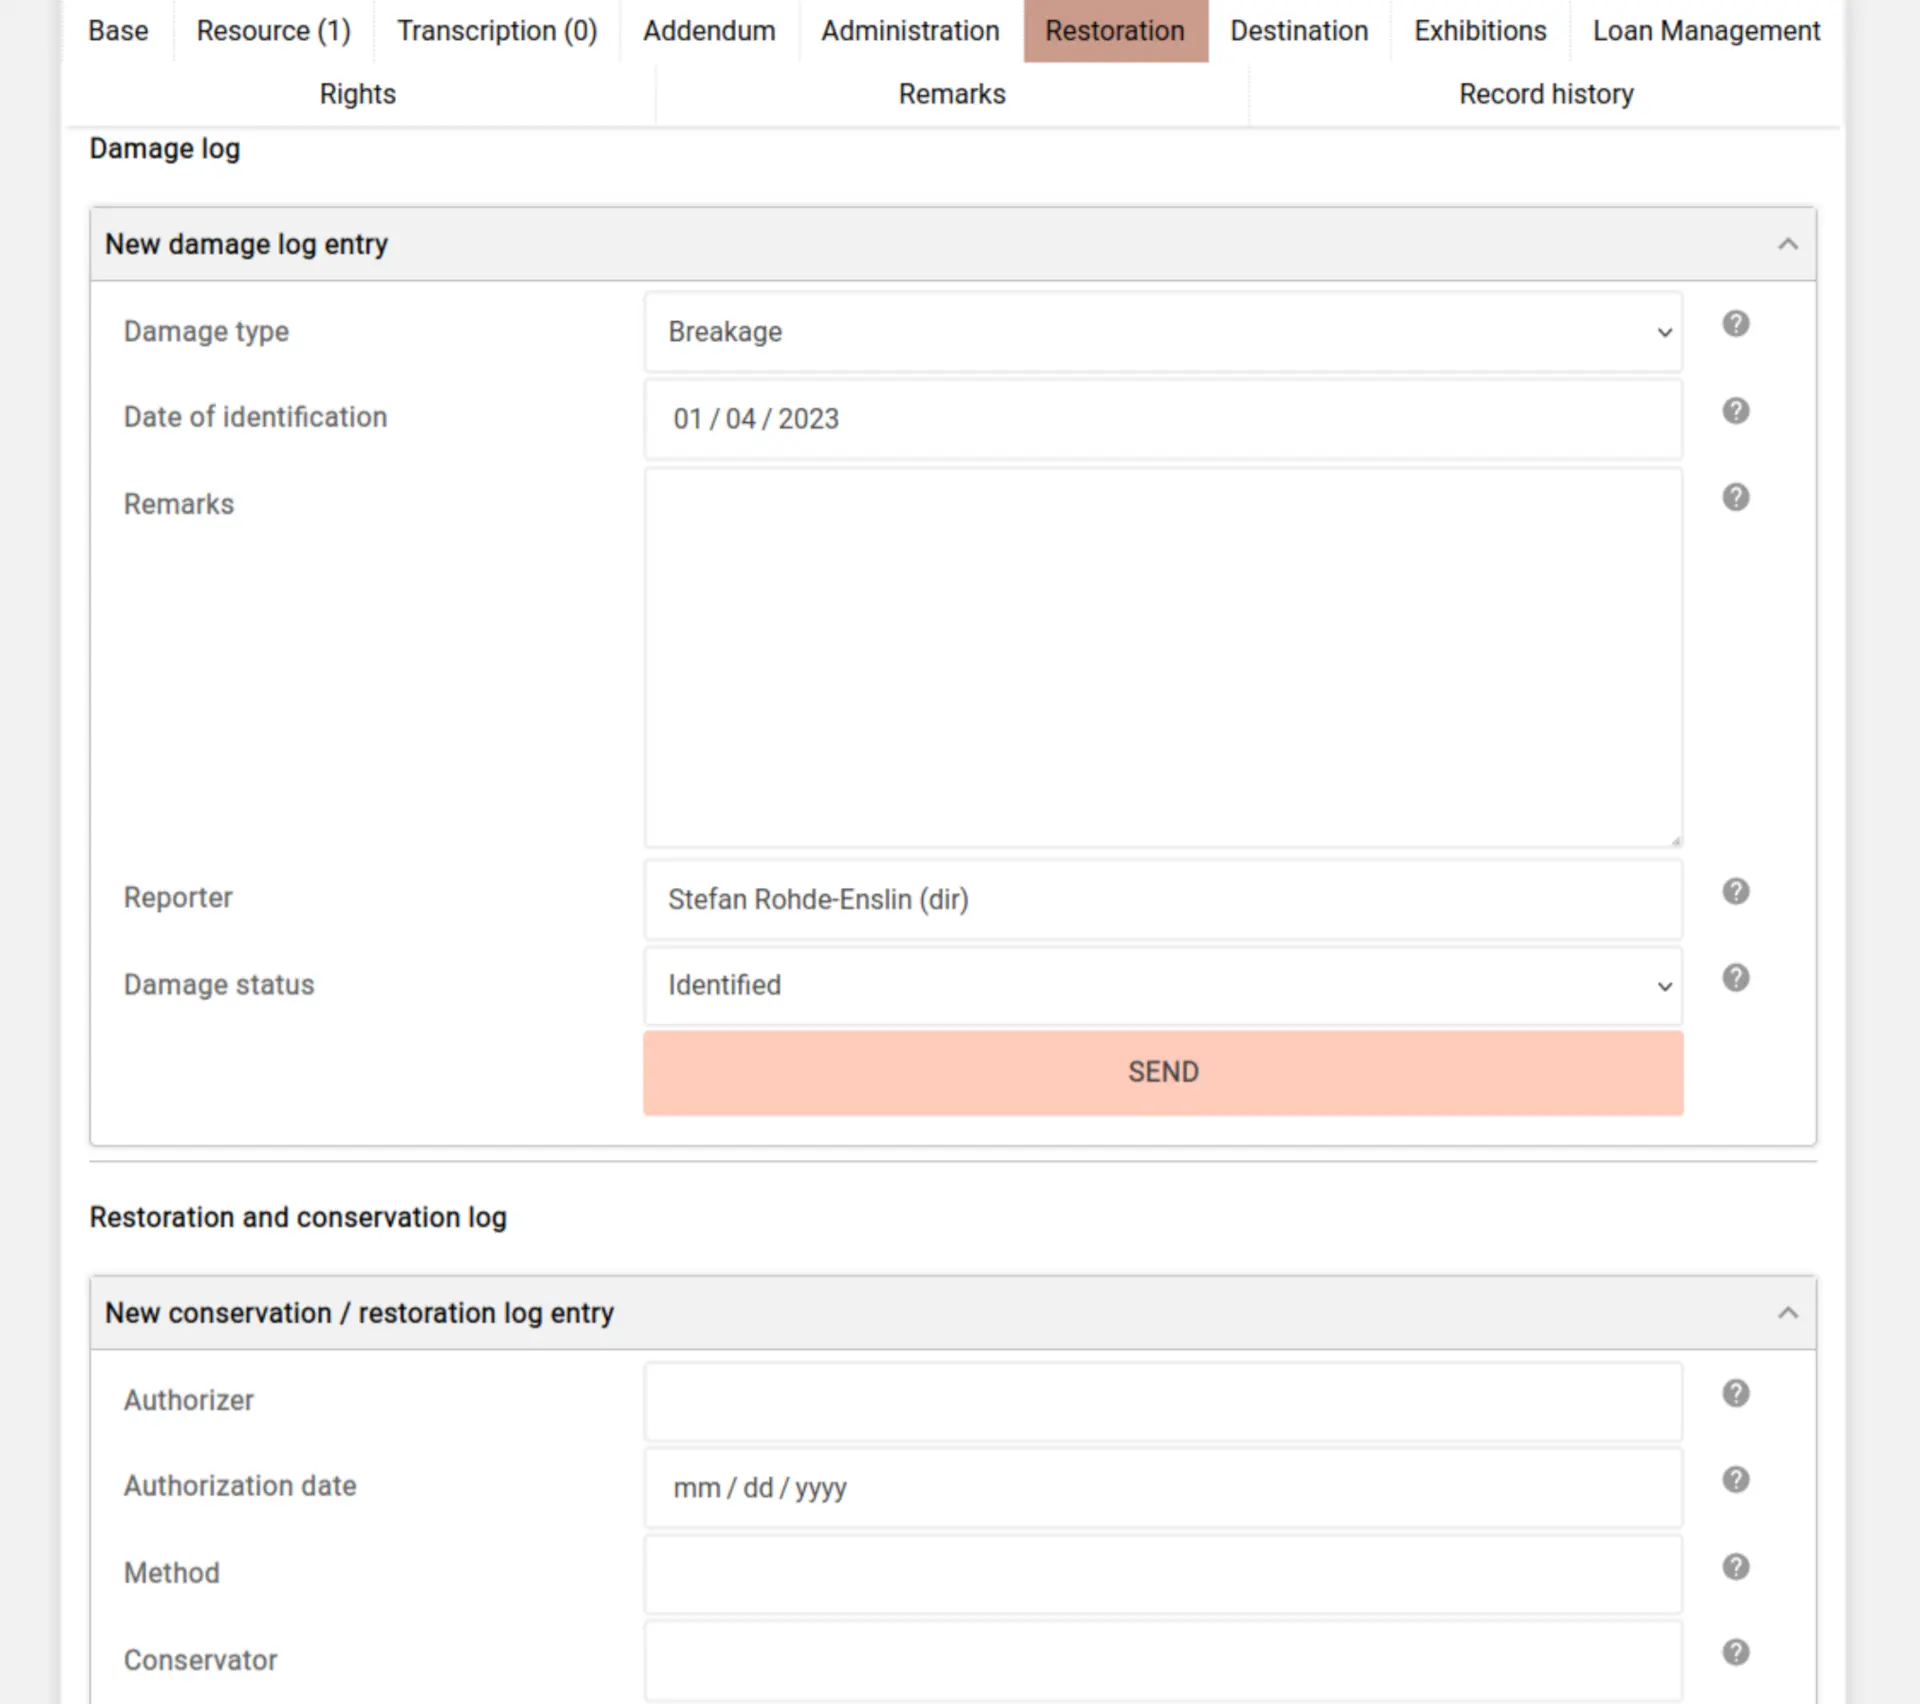Focus the Authorization date field
The width and height of the screenshot is (1920, 1704).
(x=1163, y=1488)
